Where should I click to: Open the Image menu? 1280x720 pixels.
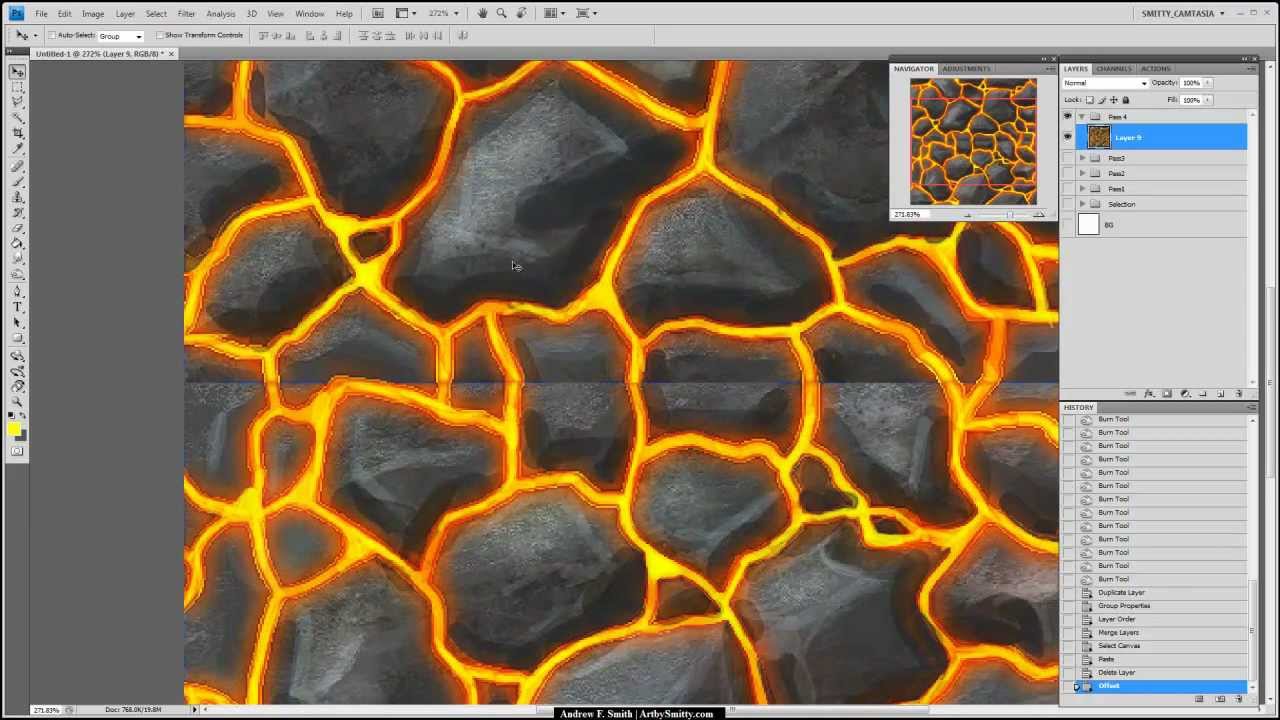(x=93, y=14)
